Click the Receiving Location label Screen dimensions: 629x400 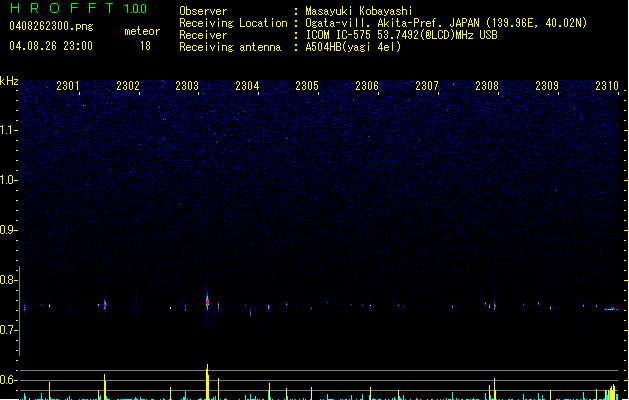pyautogui.click(x=233, y=23)
